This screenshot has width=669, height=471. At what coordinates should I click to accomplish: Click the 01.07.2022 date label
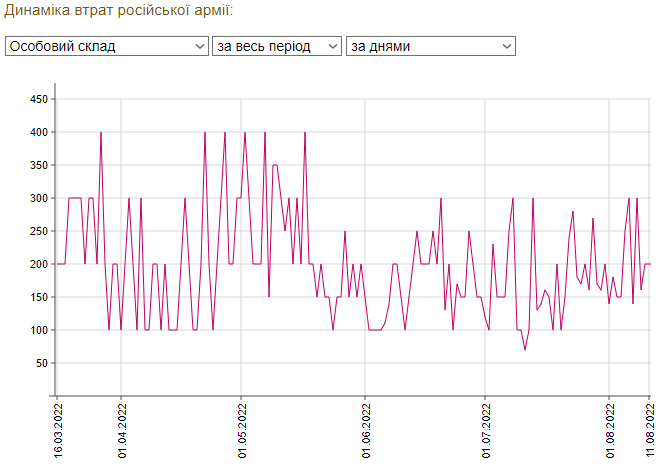486,431
